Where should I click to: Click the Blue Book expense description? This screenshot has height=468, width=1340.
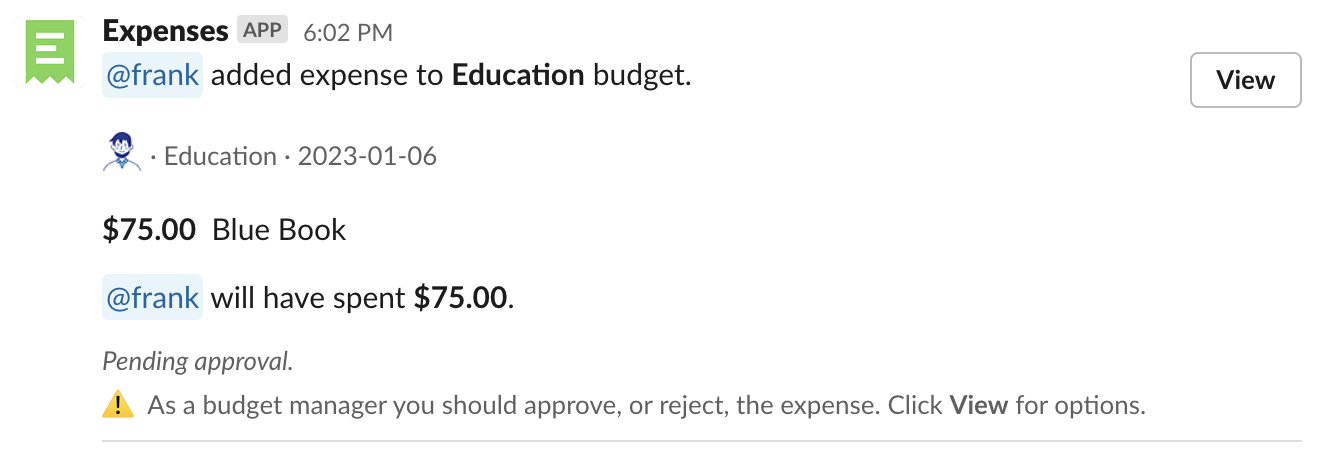tap(279, 230)
